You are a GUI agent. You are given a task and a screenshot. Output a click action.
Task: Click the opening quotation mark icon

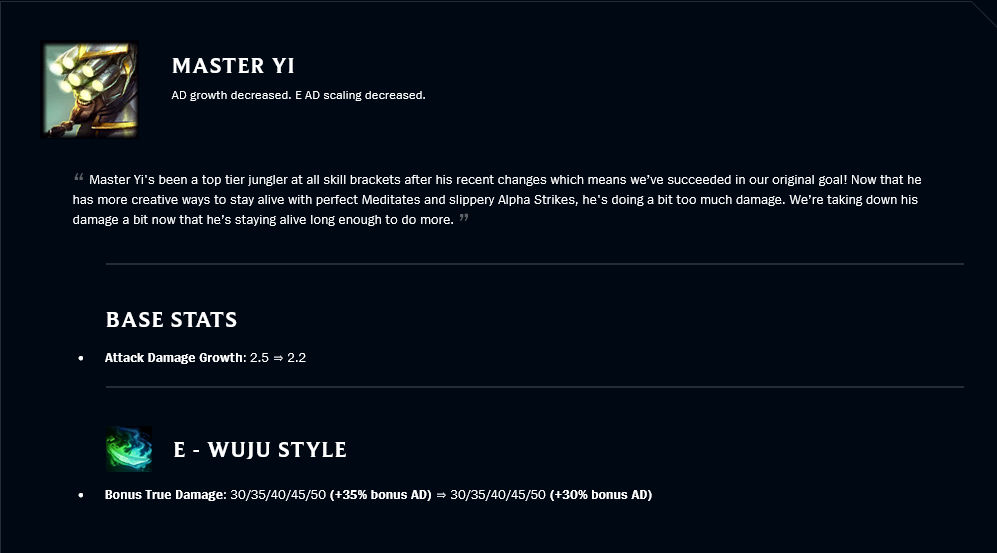click(79, 177)
